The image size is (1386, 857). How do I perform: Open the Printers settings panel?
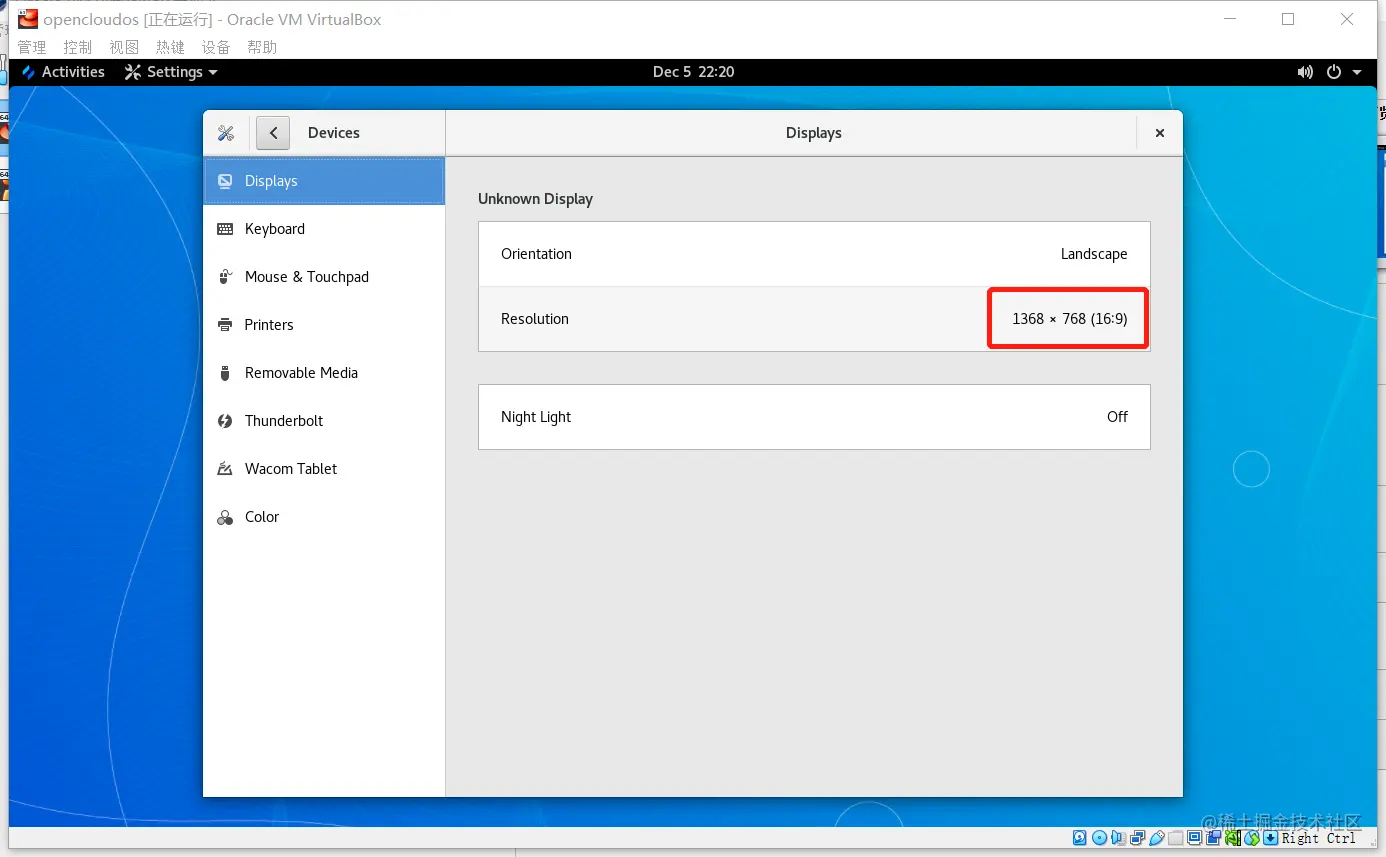click(x=324, y=325)
